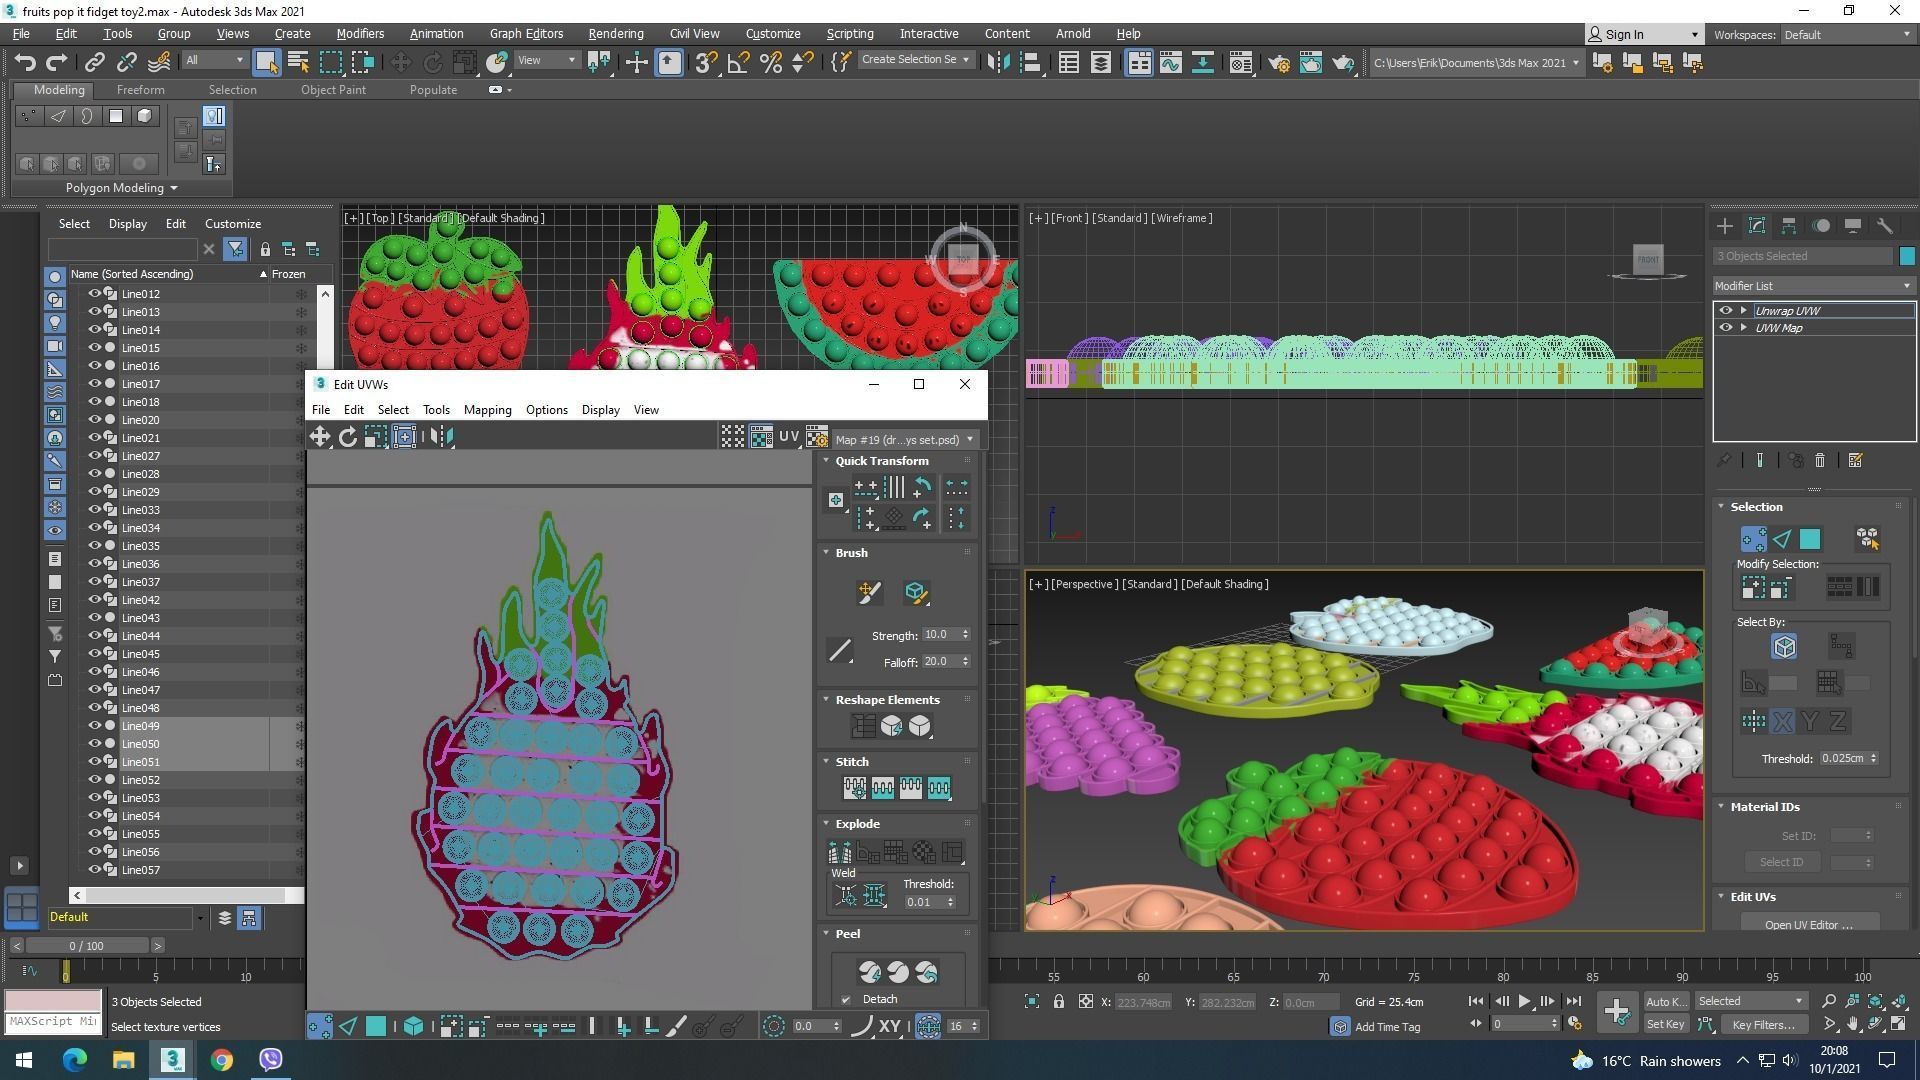Screen dimensions: 1920x1080
Task: Click Mirror tool in Edit UVWs toolbar
Action: (x=442, y=437)
